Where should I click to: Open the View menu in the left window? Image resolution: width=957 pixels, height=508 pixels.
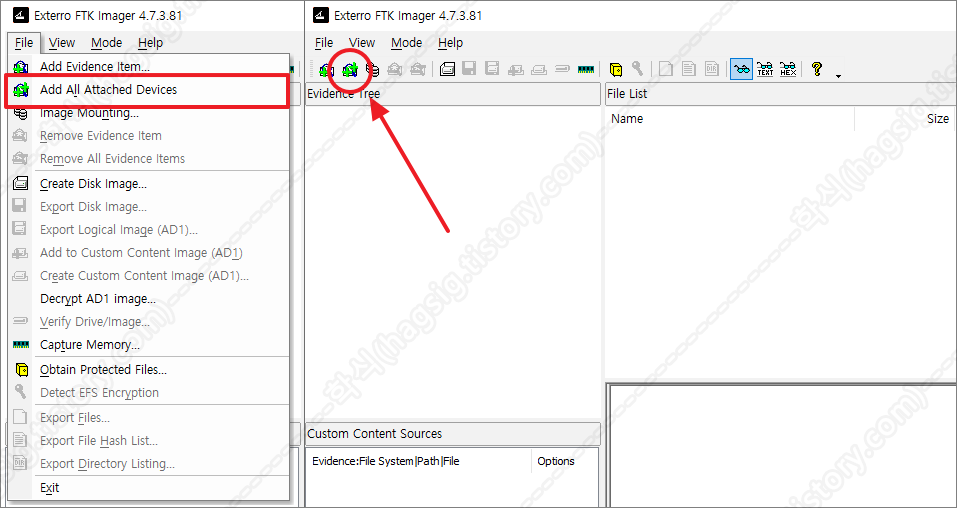[x=62, y=43]
